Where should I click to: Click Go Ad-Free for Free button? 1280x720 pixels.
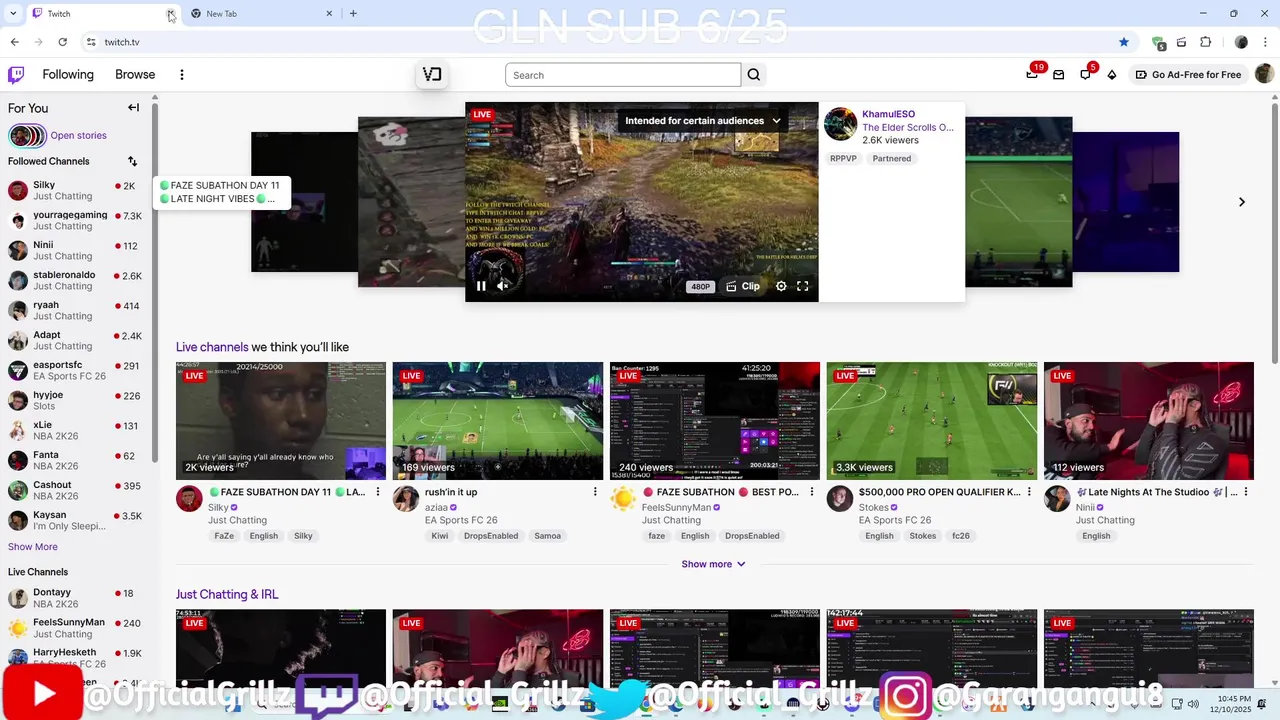point(1188,75)
